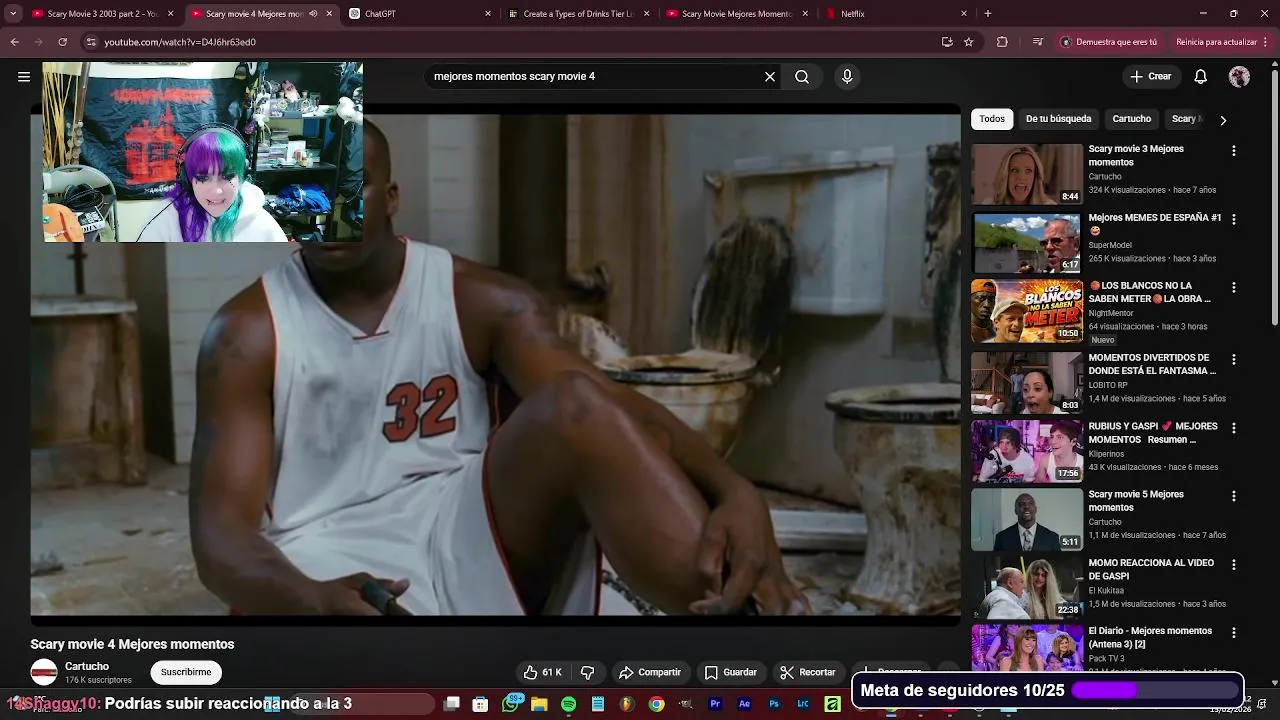The width and height of the screenshot is (1280, 720).
Task: Open Lightroom Classic from the taskbar
Action: tap(803, 704)
